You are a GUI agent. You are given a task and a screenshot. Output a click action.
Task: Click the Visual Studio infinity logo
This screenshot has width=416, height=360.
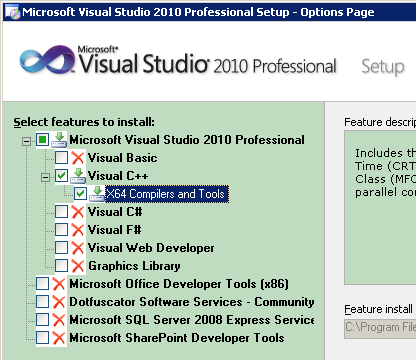[47, 60]
